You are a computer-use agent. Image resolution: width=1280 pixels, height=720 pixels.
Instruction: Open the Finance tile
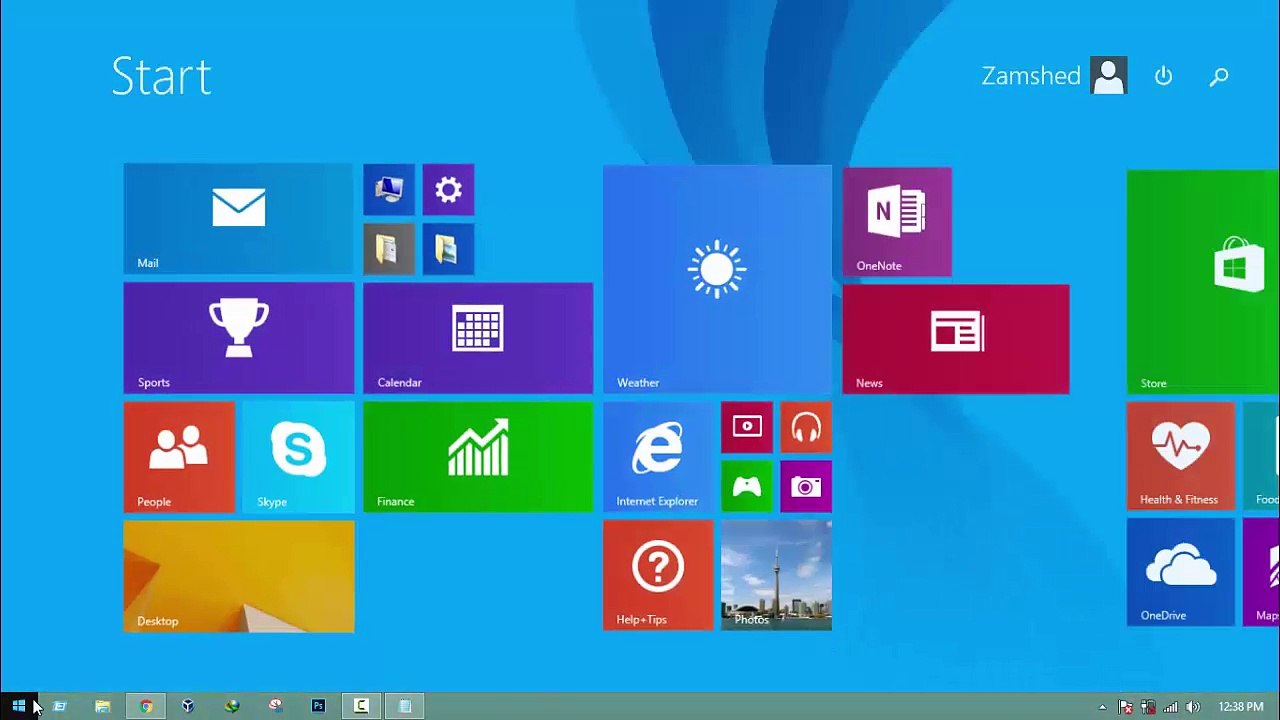click(x=478, y=457)
